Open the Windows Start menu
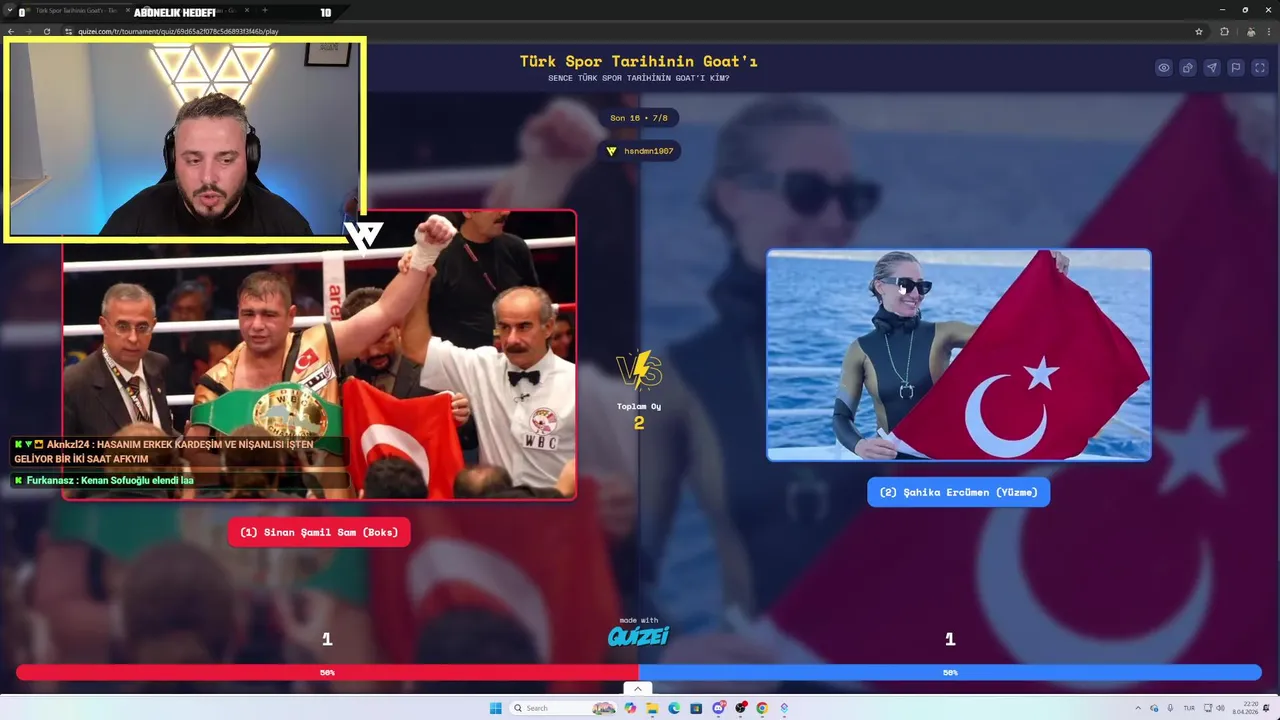 point(495,708)
